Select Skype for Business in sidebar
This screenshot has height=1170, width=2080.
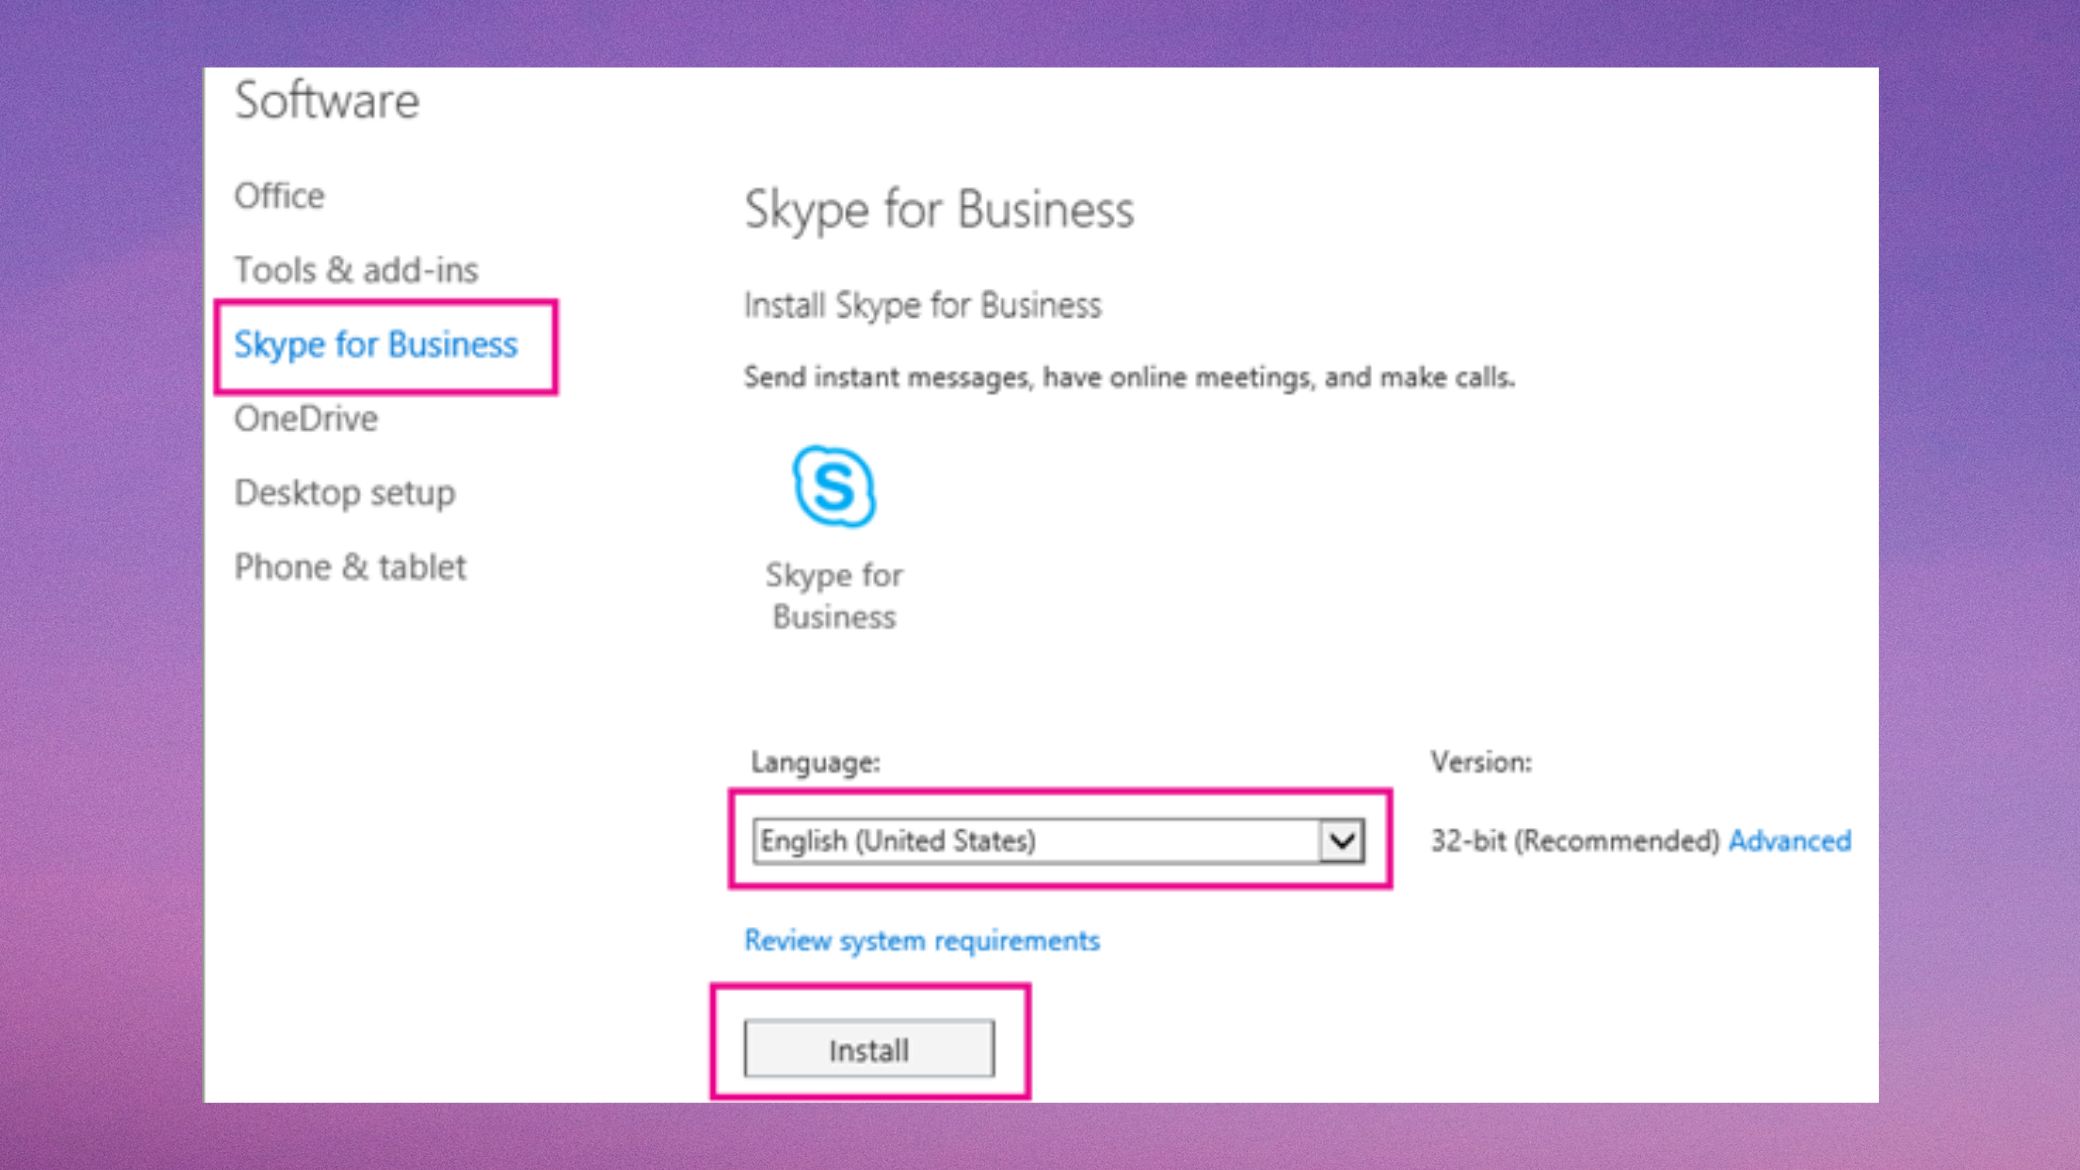point(375,345)
